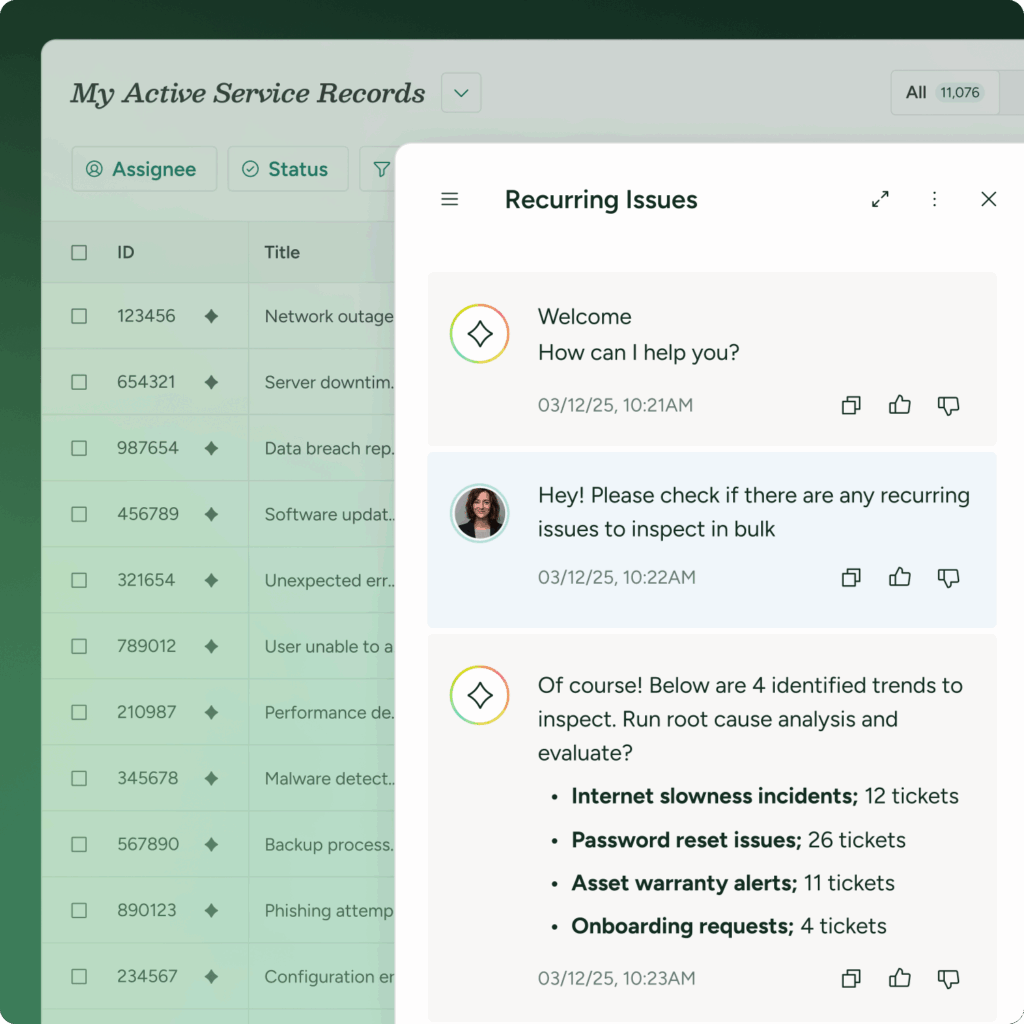
Task: Open the Malware detect record title
Action: [x=329, y=778]
